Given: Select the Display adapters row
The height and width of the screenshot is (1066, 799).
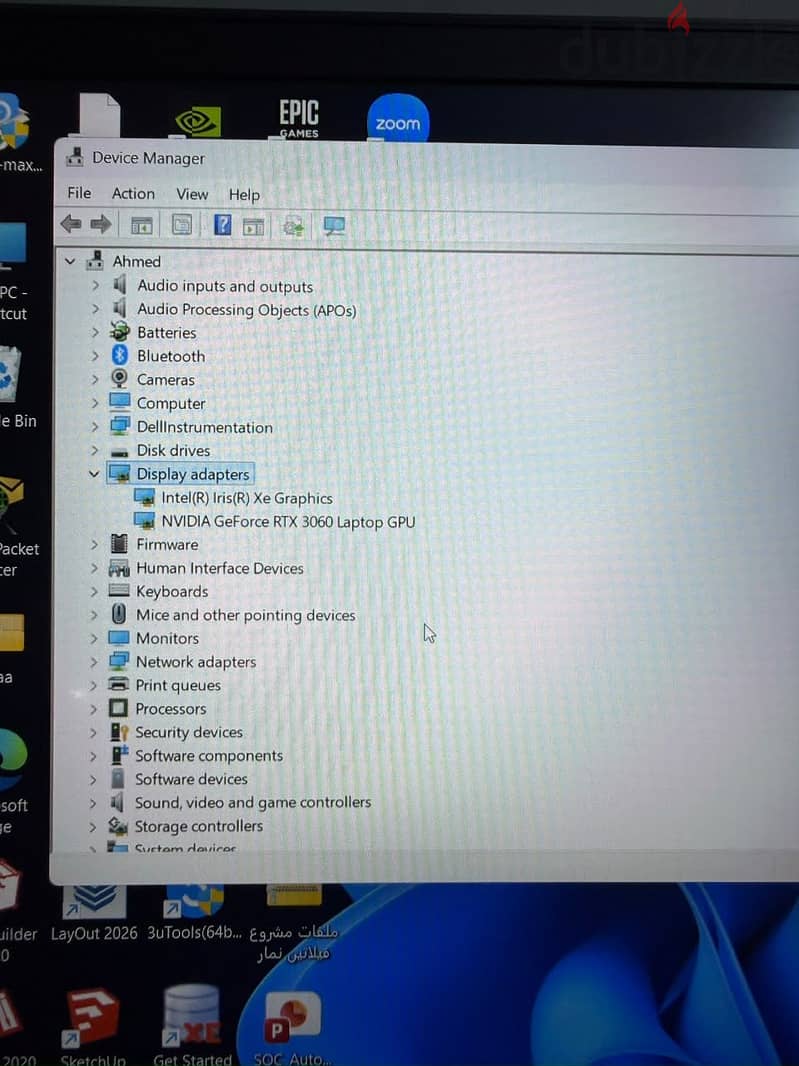Looking at the screenshot, I should click(x=180, y=474).
